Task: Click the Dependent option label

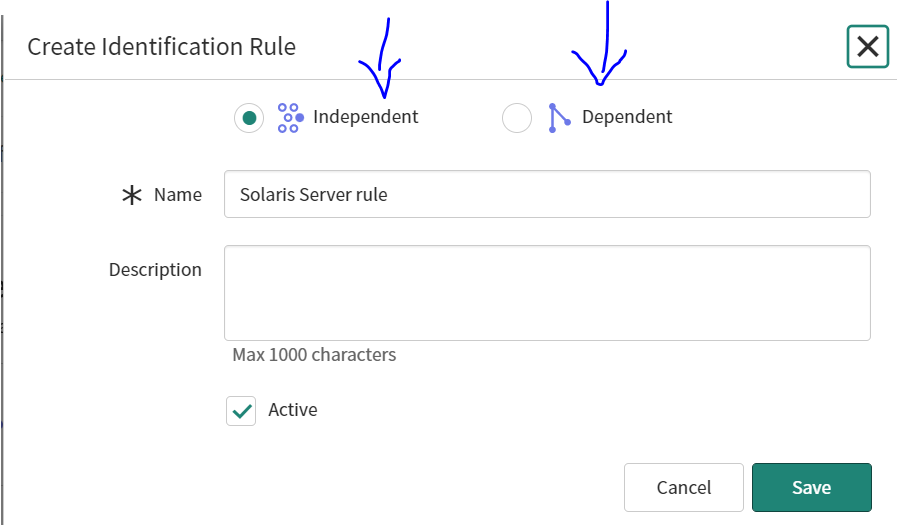Action: 627,117
